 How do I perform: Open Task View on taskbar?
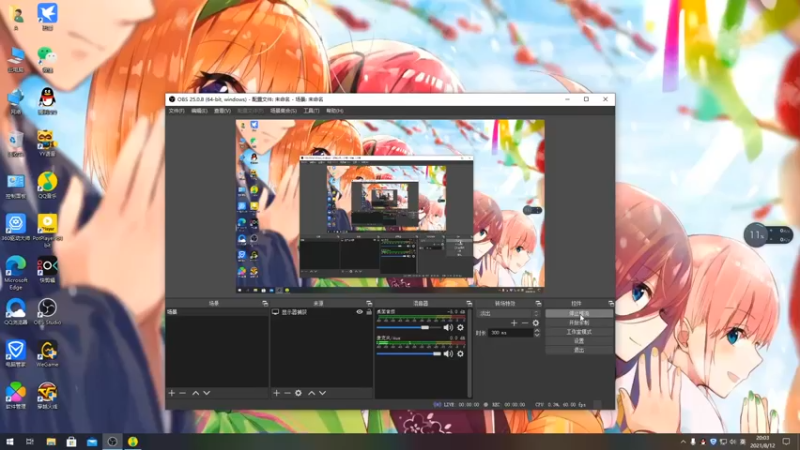coord(30,441)
